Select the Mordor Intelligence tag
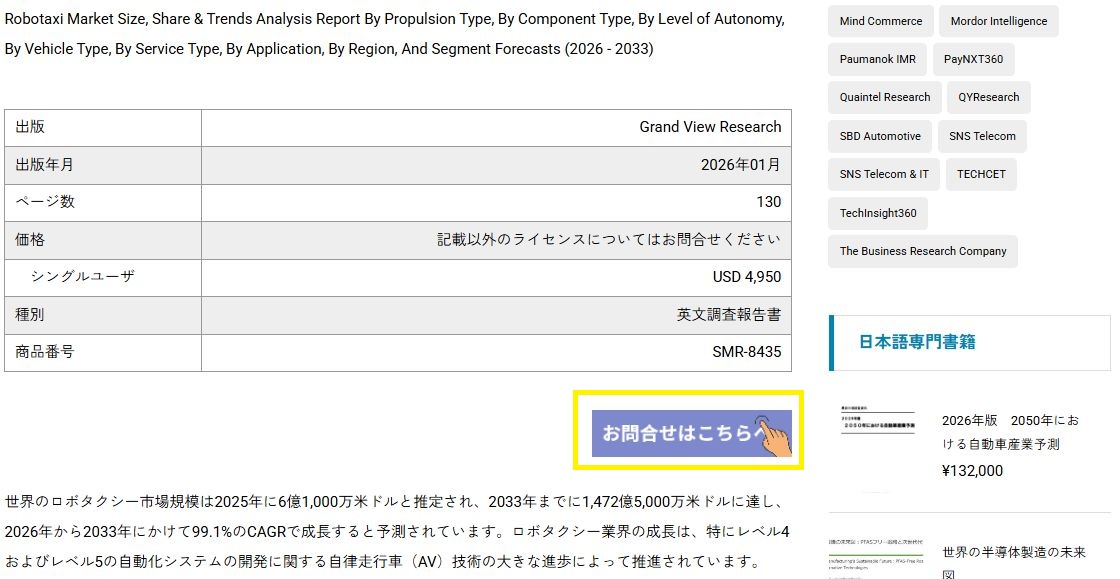Screen dimensions: 1120x579 [x=998, y=21]
